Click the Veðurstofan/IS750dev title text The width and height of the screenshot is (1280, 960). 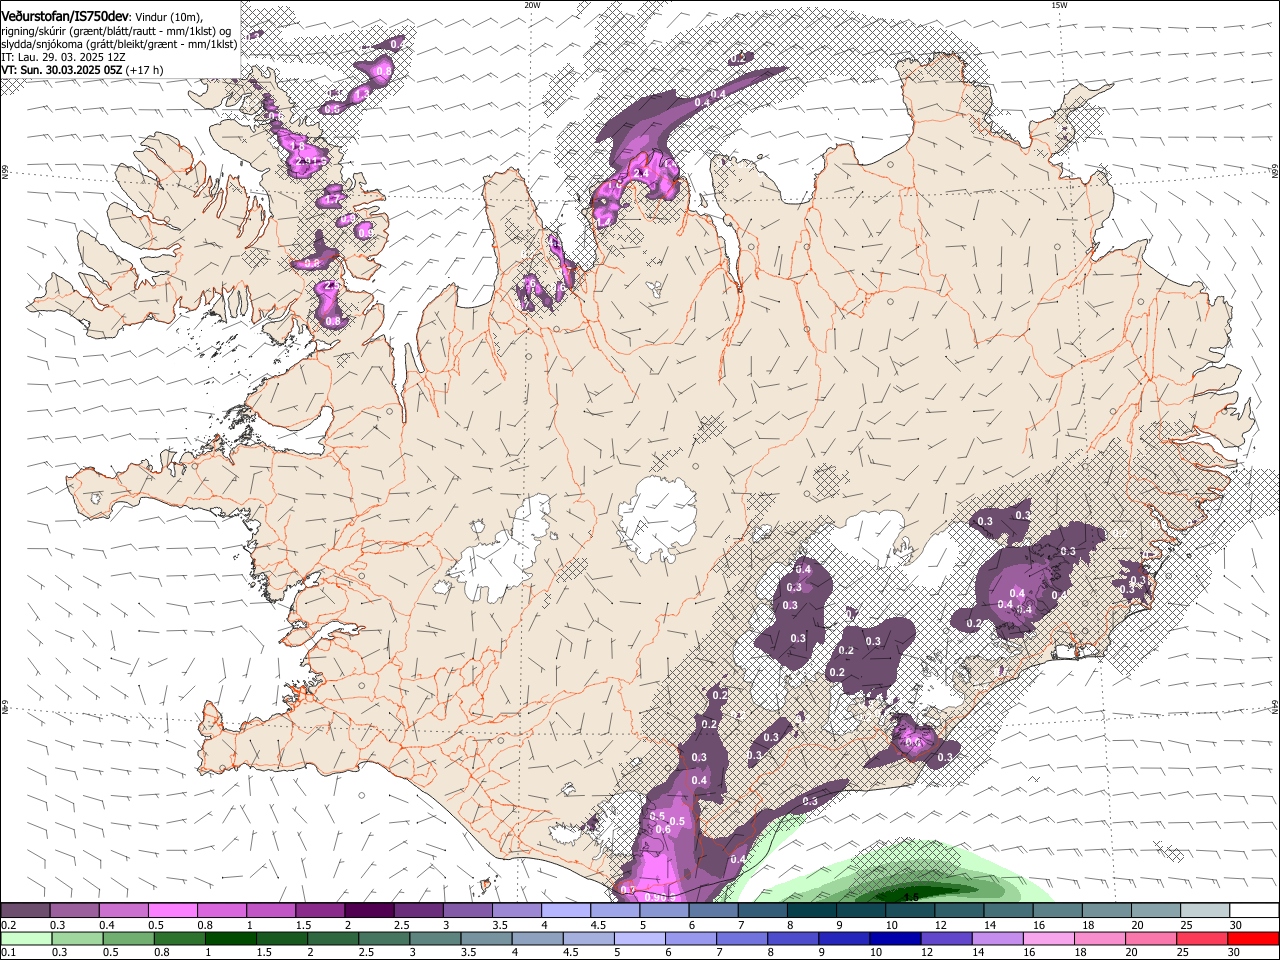pos(64,15)
